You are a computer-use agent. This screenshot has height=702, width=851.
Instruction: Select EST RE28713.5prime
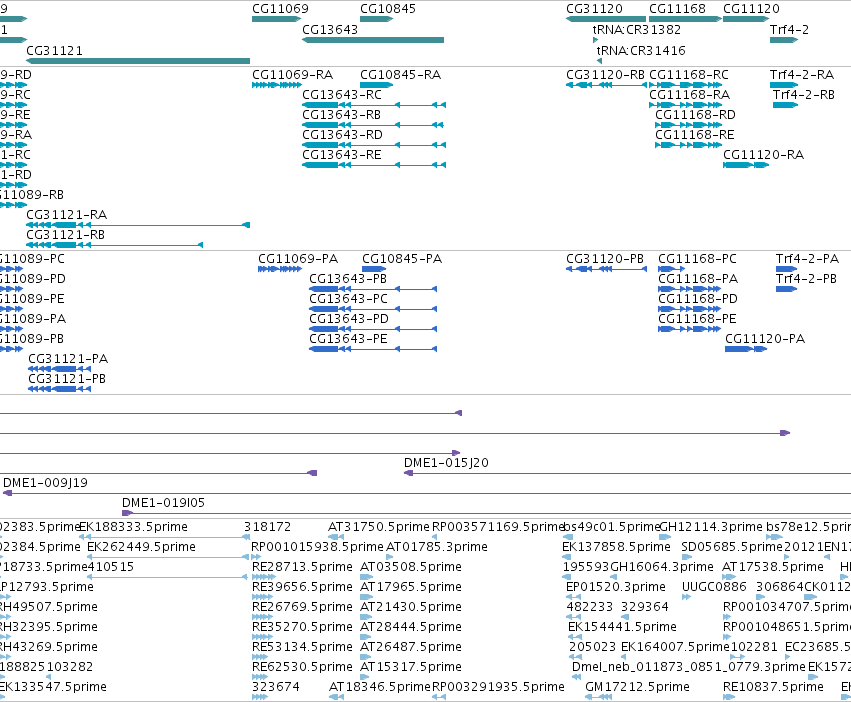pos(302,567)
